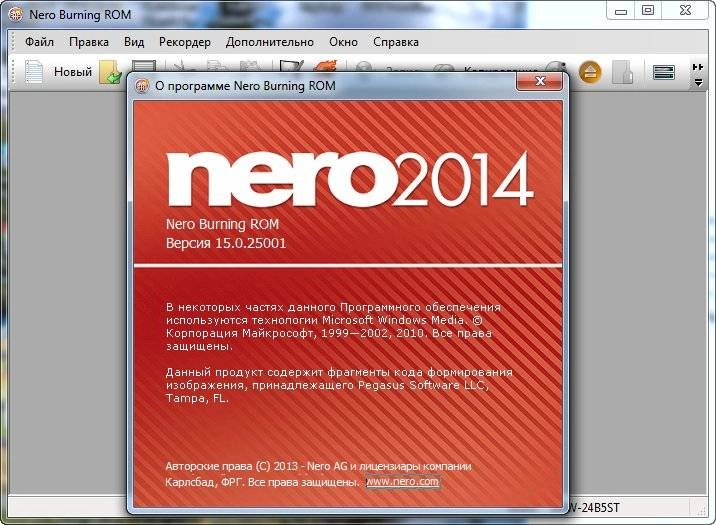
Task: Click the Nero icon in About dialog title
Action: tap(142, 85)
